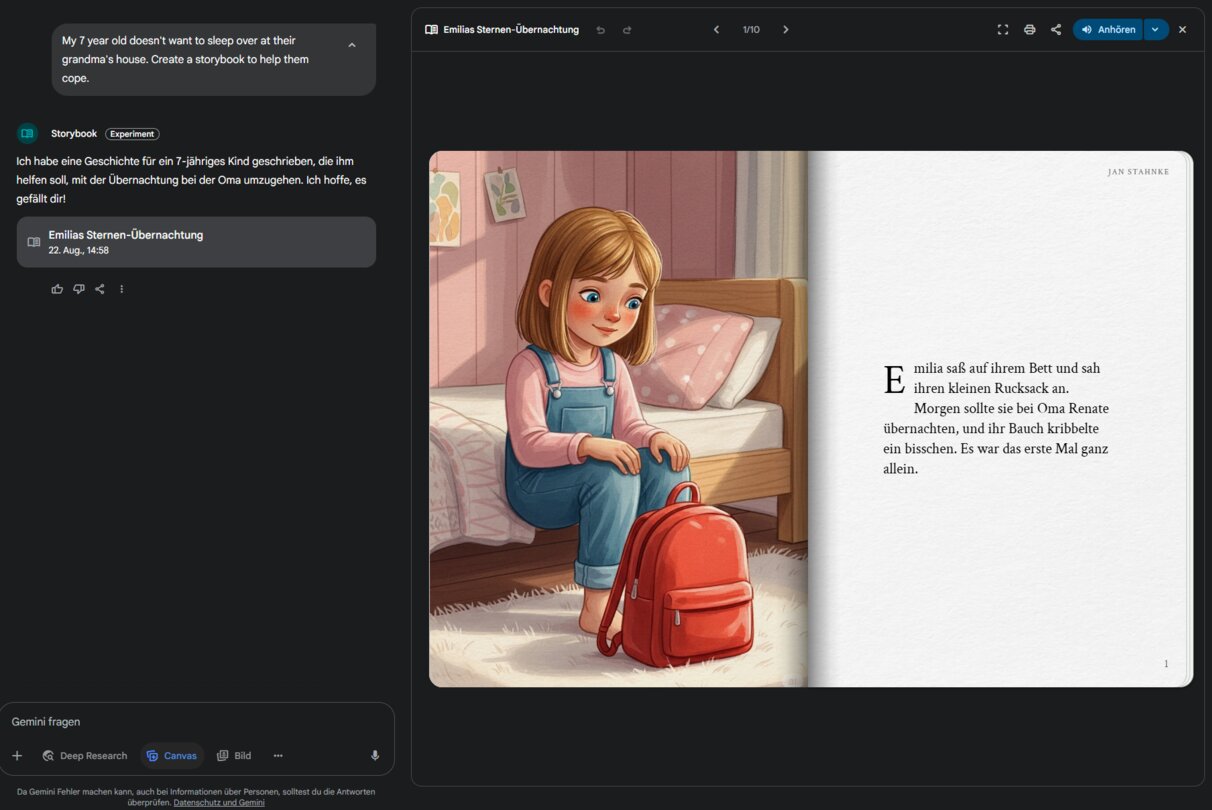Viewport: 1212px width, 810px height.
Task: Click the share icon under the chat response
Action: pyautogui.click(x=100, y=289)
